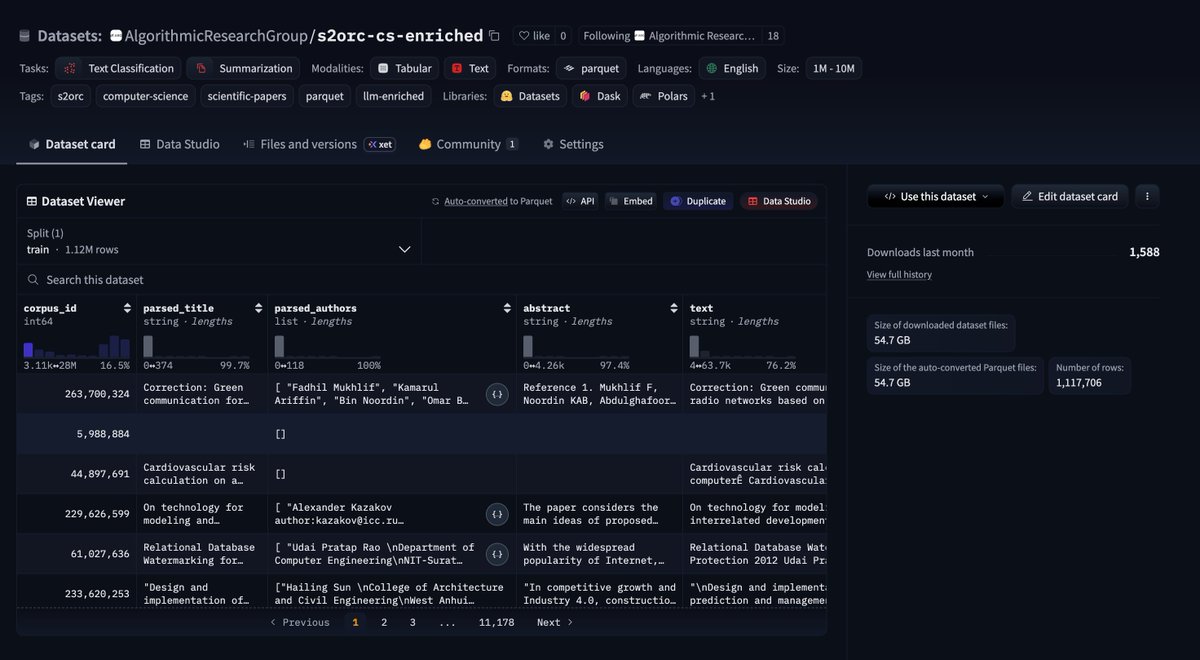Select the Text Classification task tag
Viewport: 1200px width, 660px height.
[117, 68]
